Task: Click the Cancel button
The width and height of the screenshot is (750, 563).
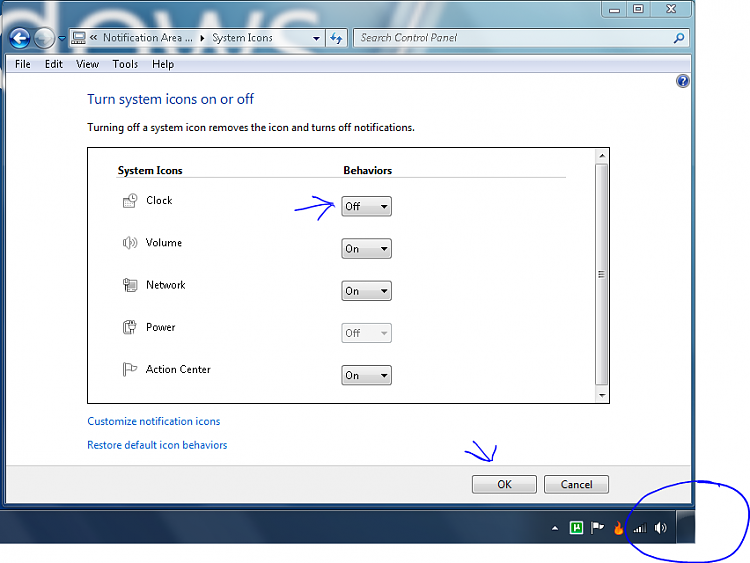Action: coord(576,485)
